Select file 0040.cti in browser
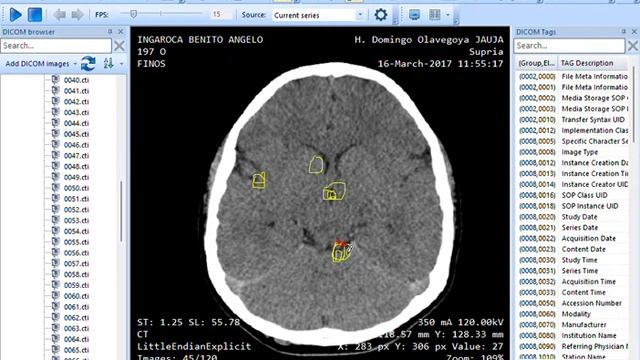640x360 pixels. tap(76, 80)
